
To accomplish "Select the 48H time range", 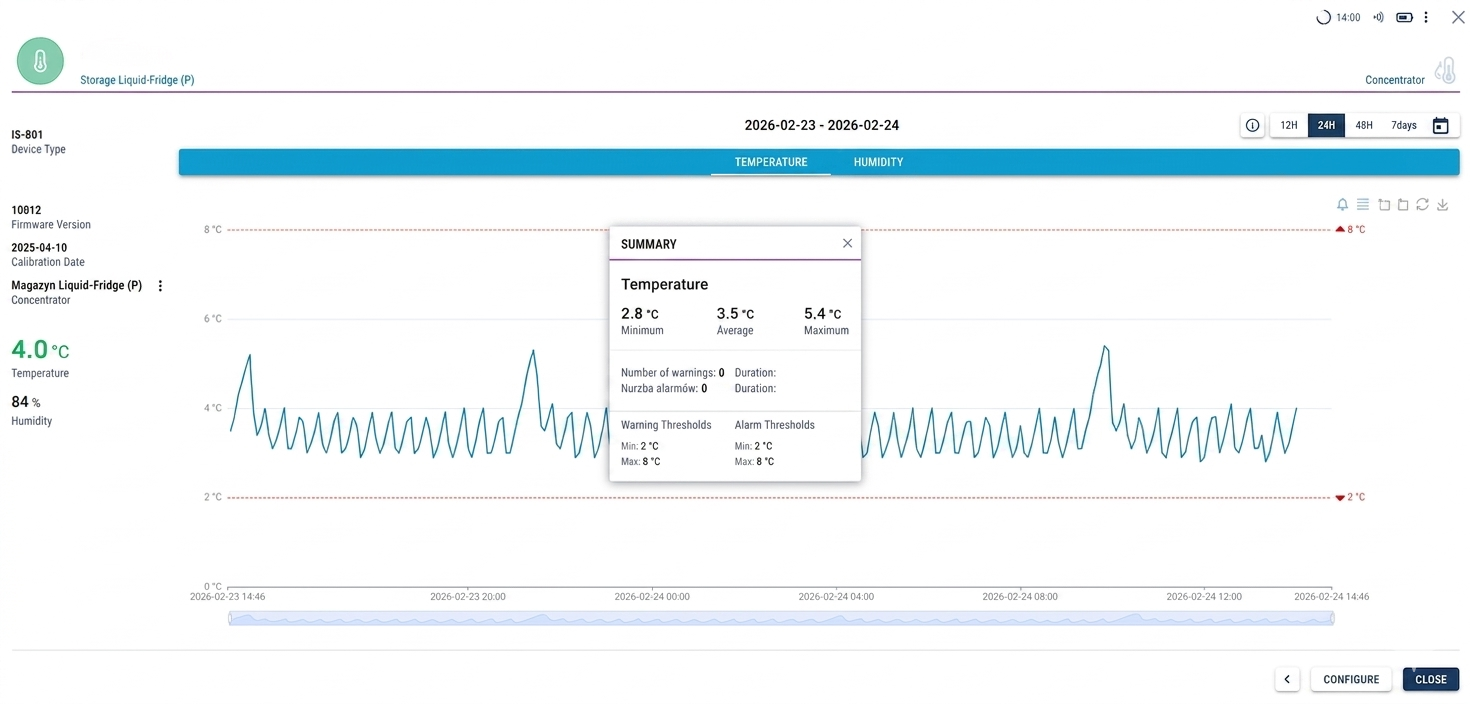I will tap(1364, 126).
